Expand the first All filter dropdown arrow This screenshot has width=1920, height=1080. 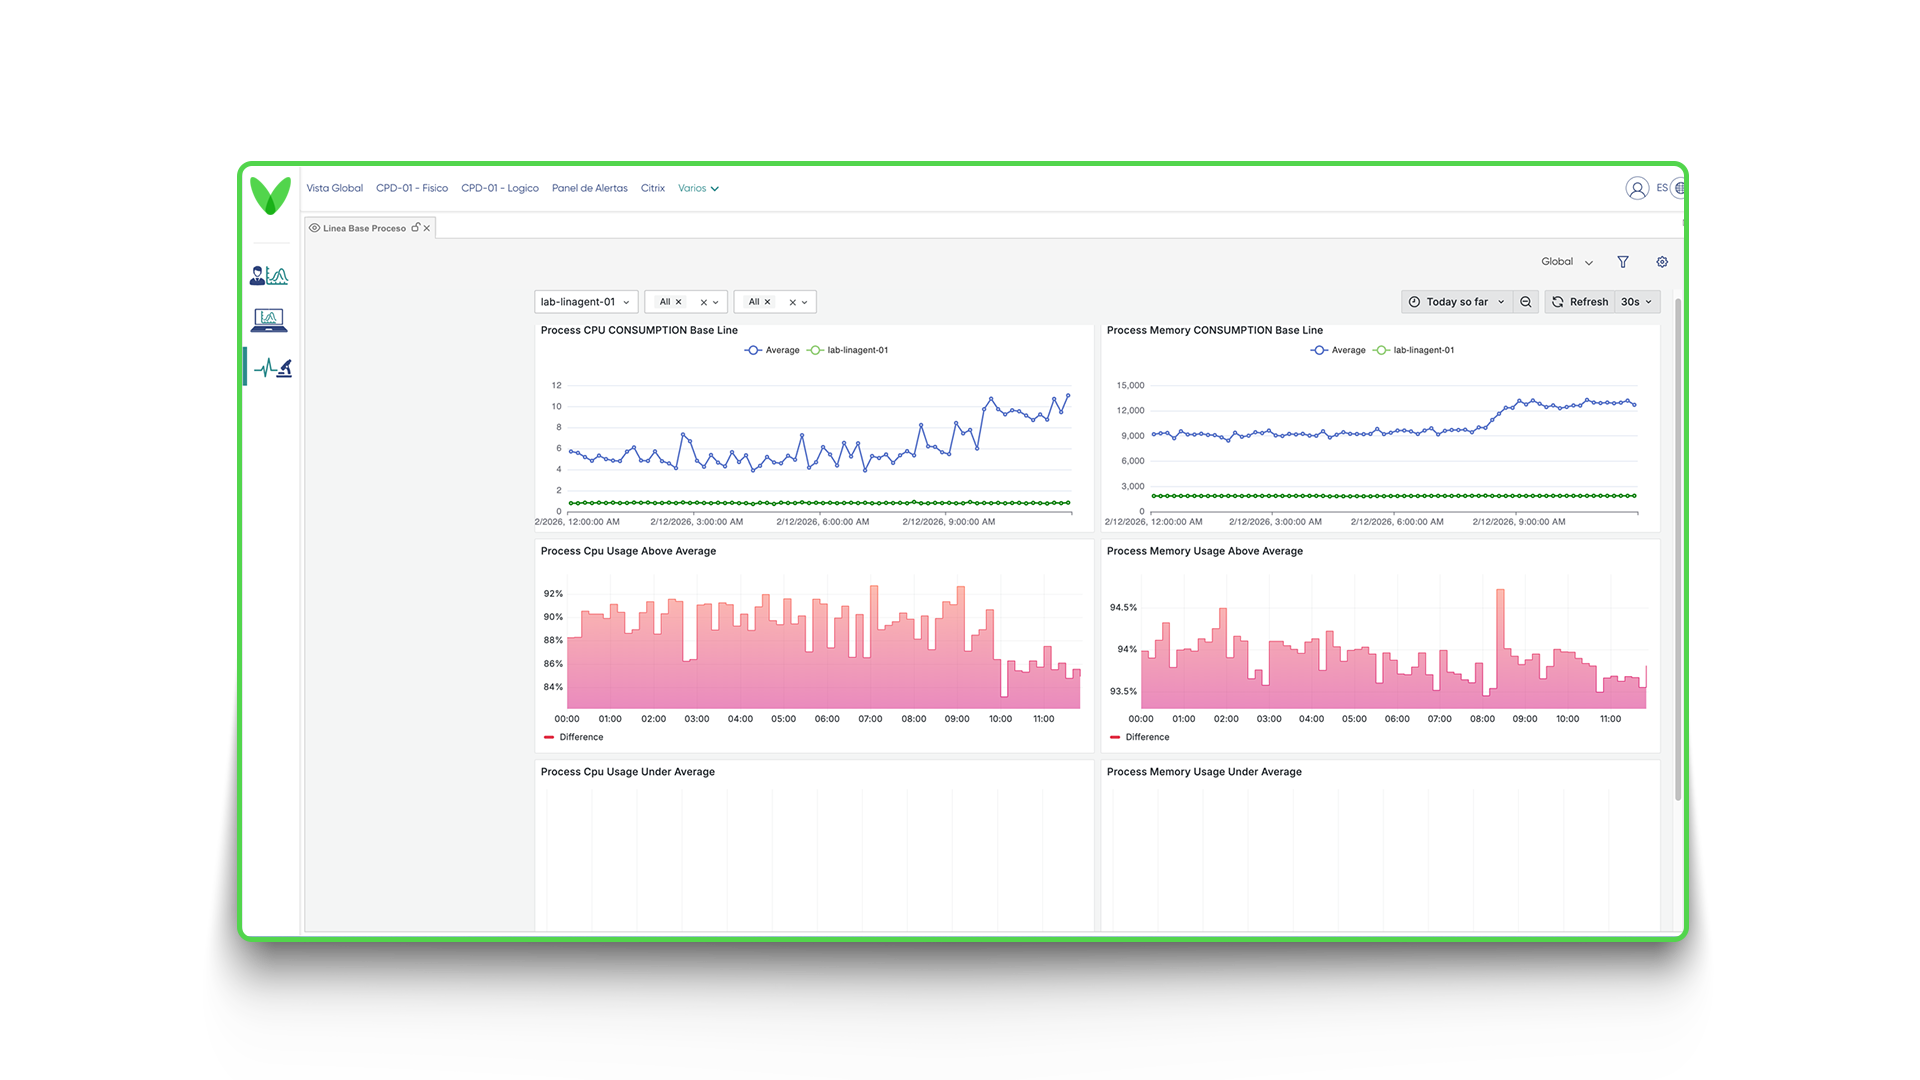pos(716,302)
